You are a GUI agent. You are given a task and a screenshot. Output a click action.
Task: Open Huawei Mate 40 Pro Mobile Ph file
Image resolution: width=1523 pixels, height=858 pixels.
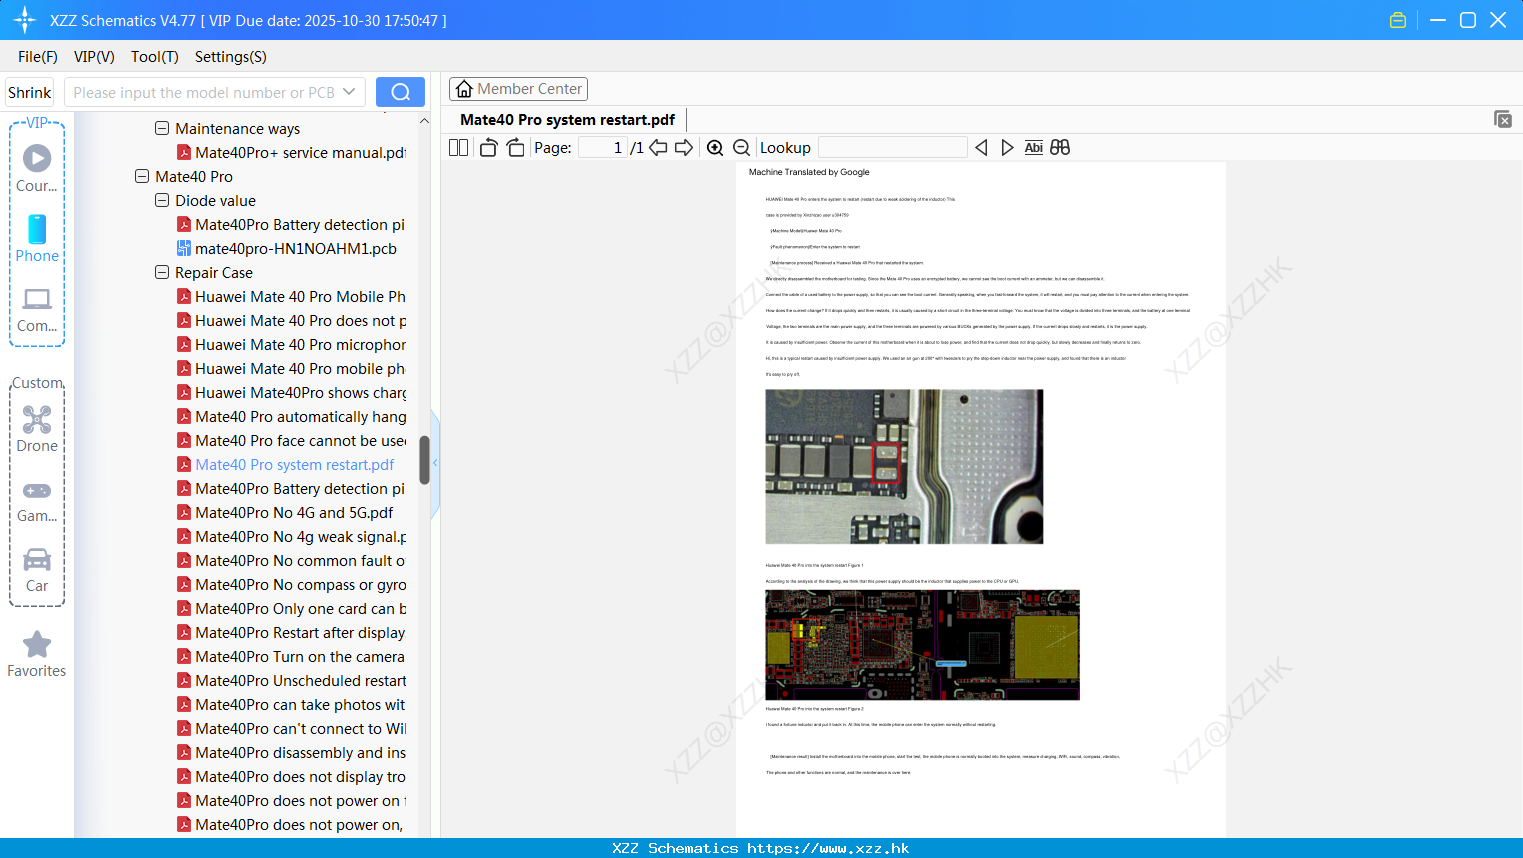292,296
